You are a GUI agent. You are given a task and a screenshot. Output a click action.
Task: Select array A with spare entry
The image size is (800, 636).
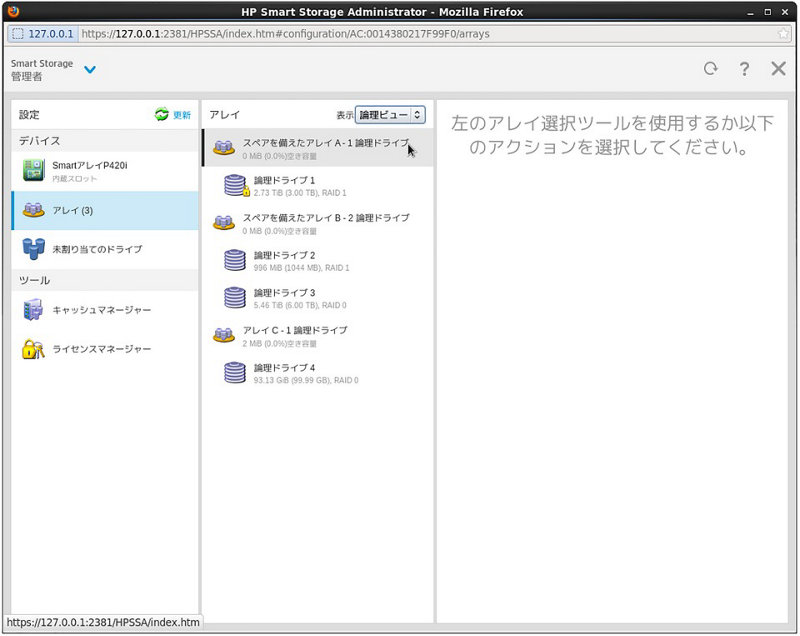(318, 148)
